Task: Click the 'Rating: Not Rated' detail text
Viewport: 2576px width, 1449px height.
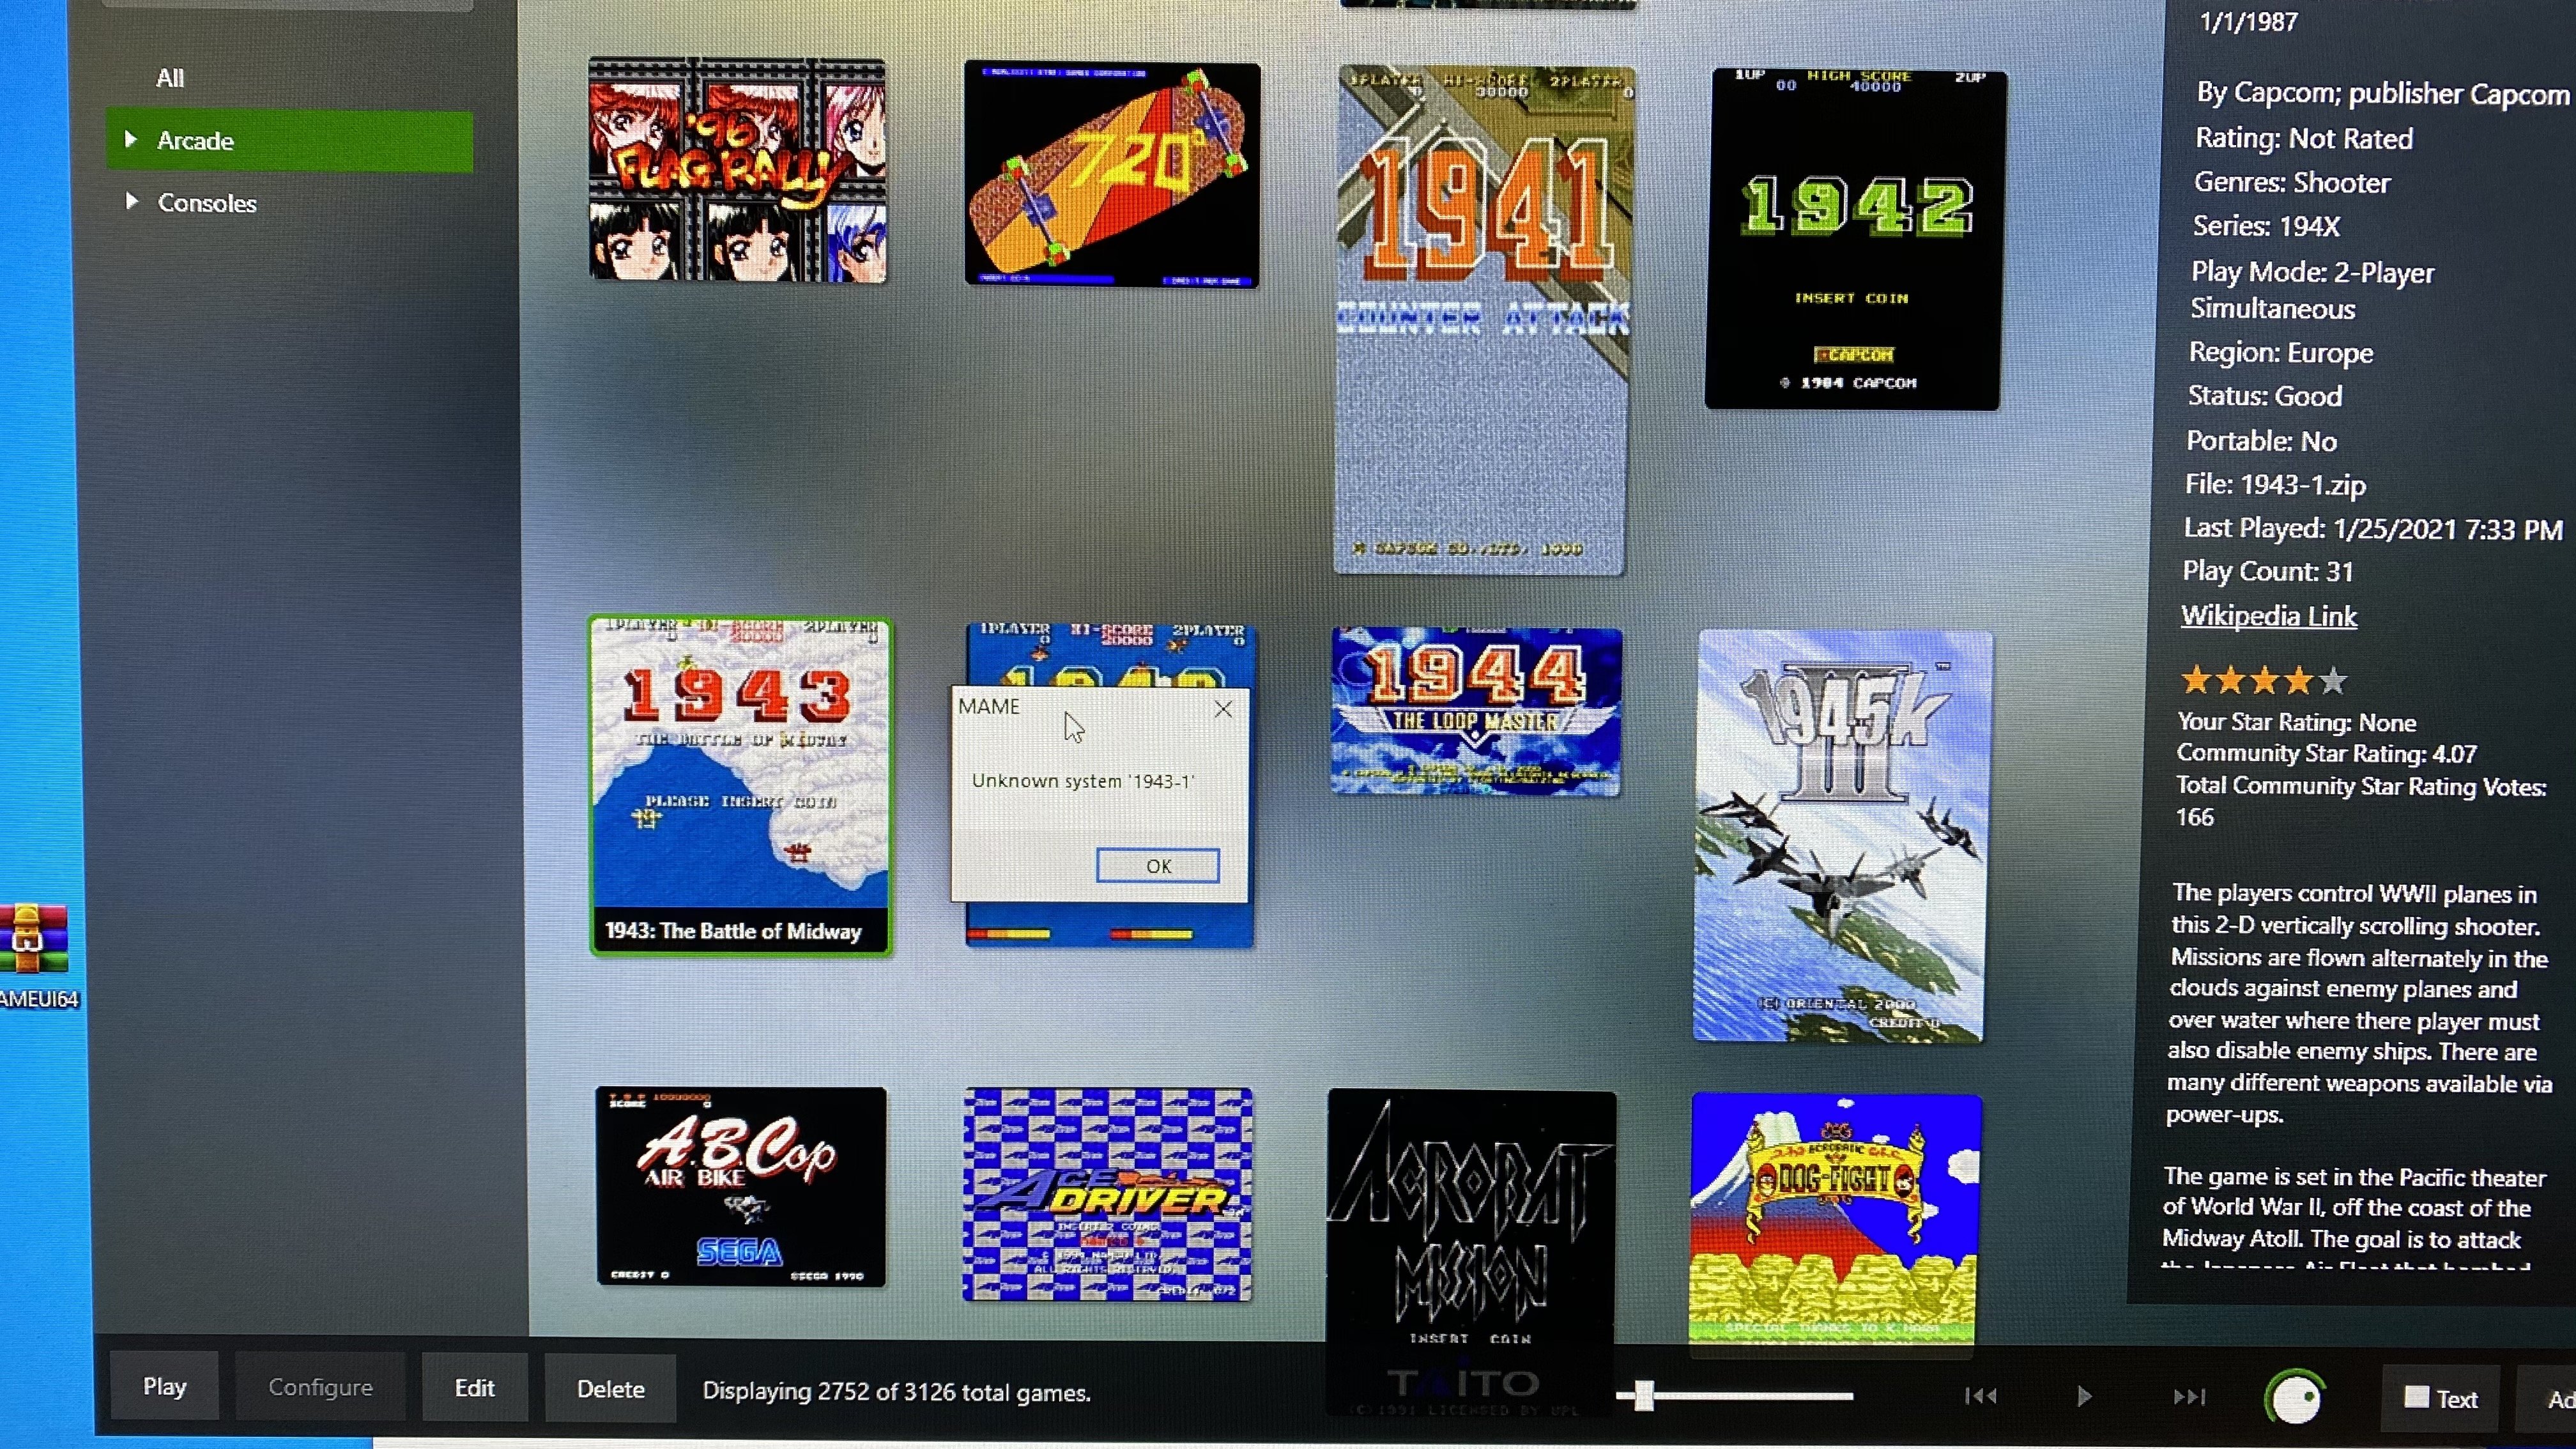Action: [2304, 138]
